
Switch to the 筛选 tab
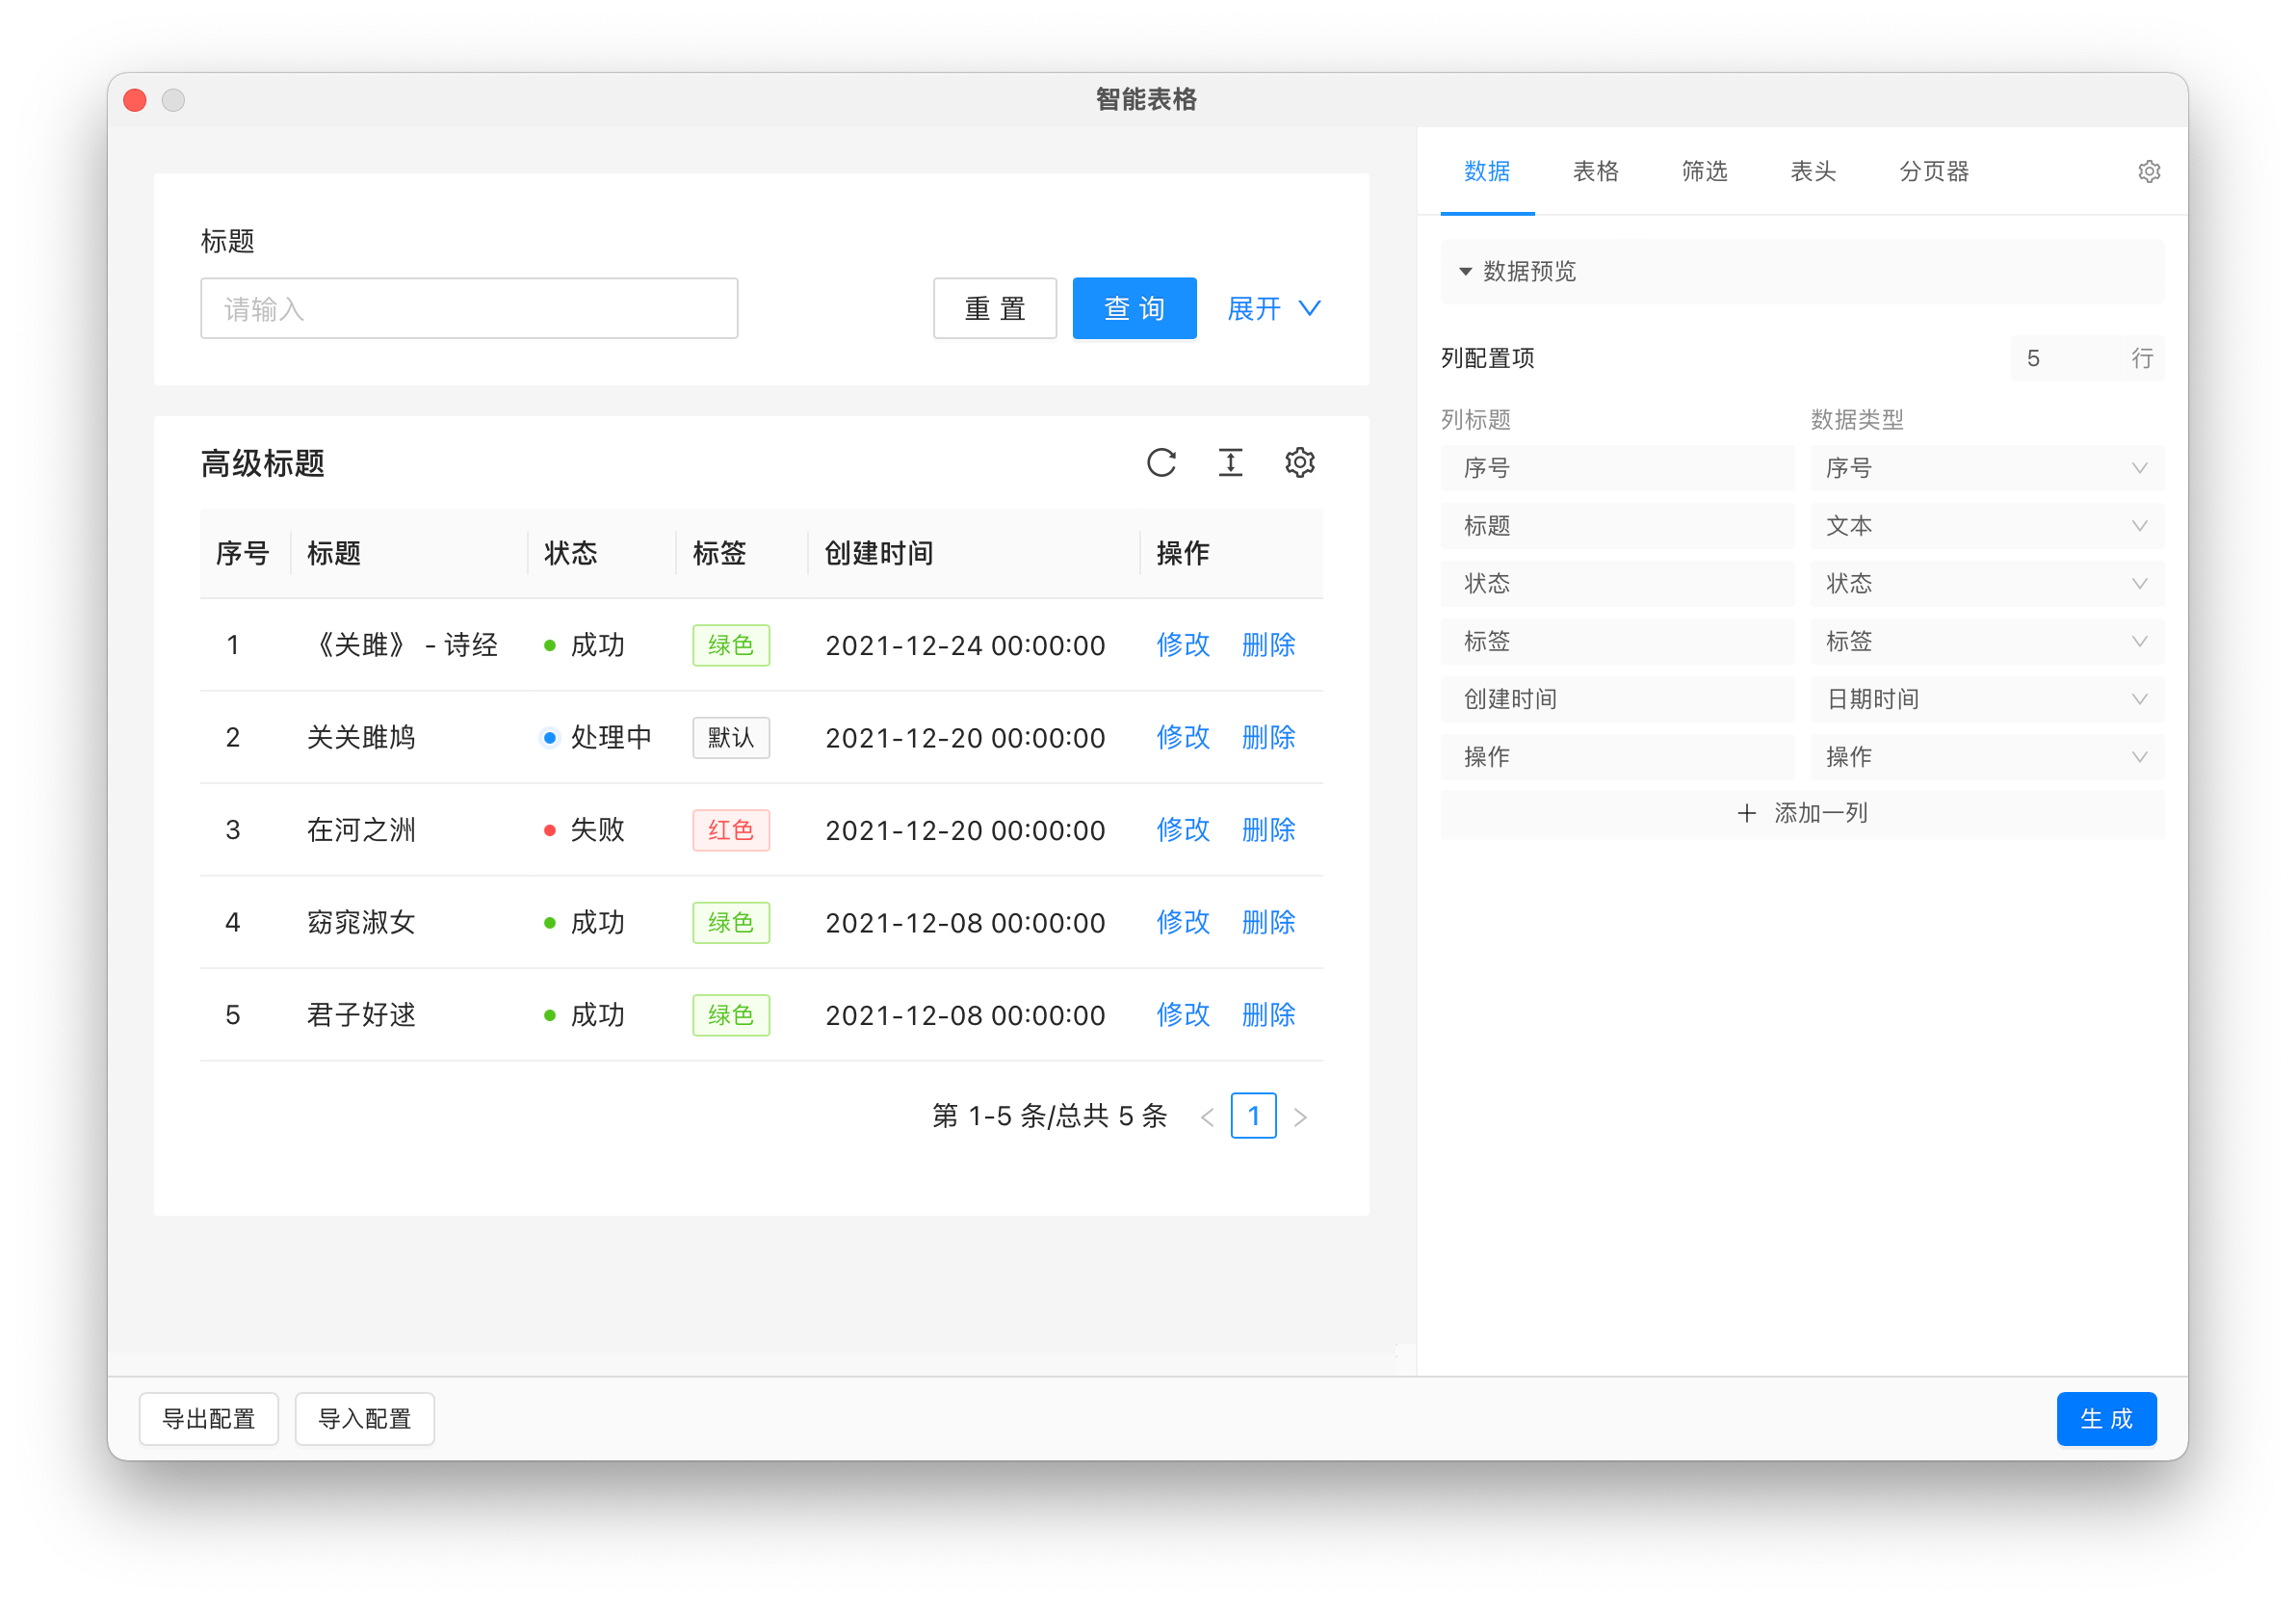tap(1704, 172)
